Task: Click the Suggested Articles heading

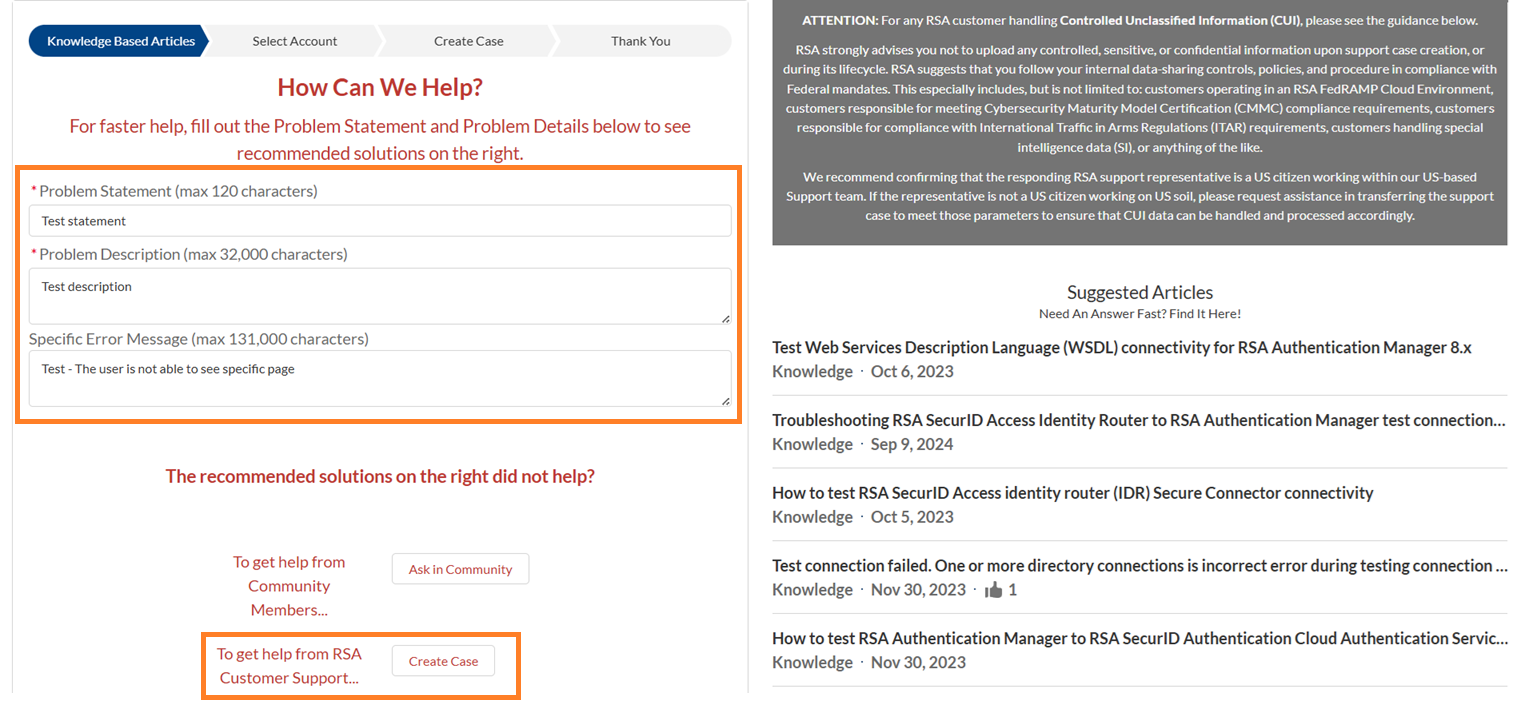Action: click(1140, 292)
